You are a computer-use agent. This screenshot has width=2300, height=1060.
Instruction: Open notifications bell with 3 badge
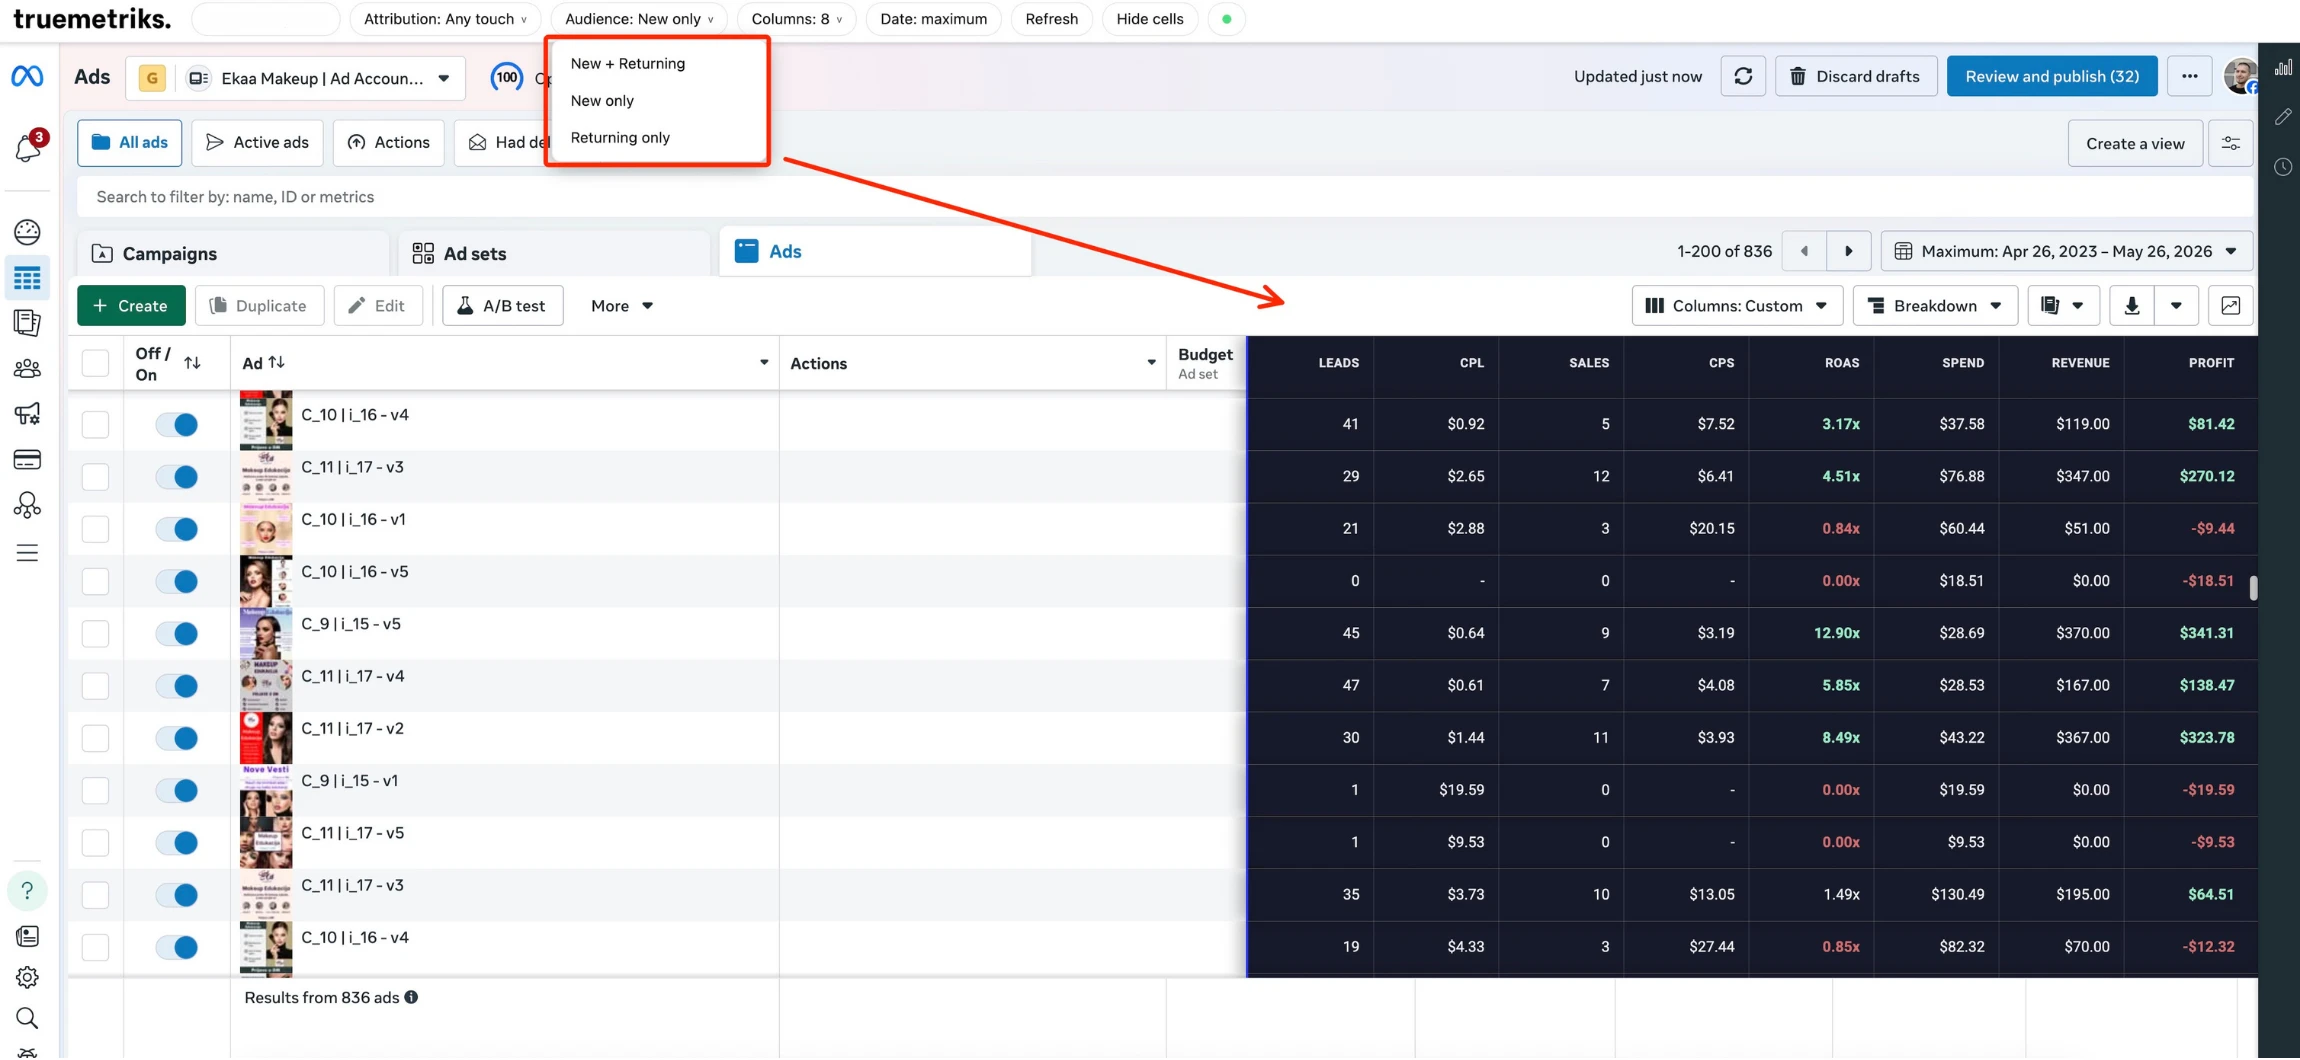[x=28, y=147]
